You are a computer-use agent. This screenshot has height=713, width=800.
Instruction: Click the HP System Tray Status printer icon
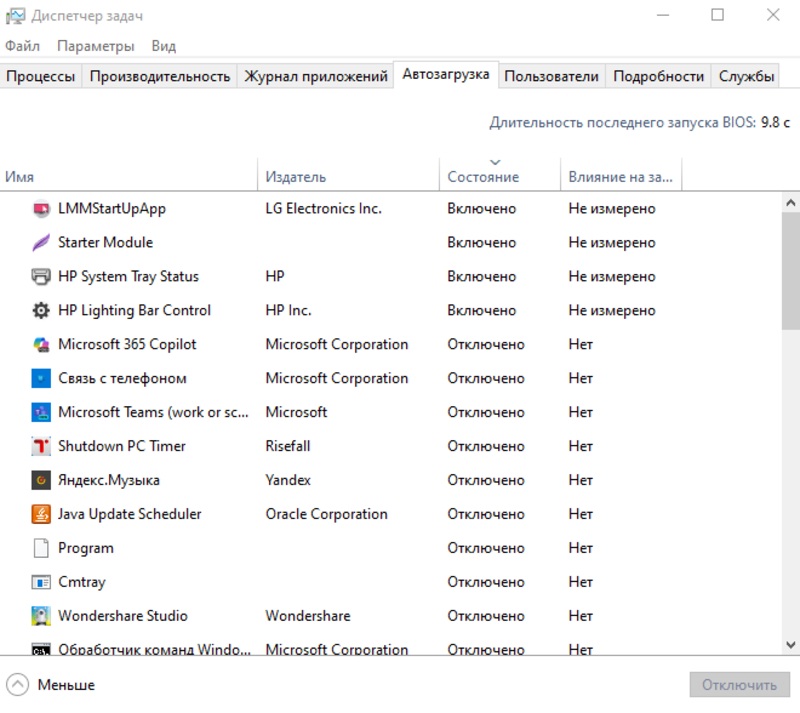(x=41, y=277)
